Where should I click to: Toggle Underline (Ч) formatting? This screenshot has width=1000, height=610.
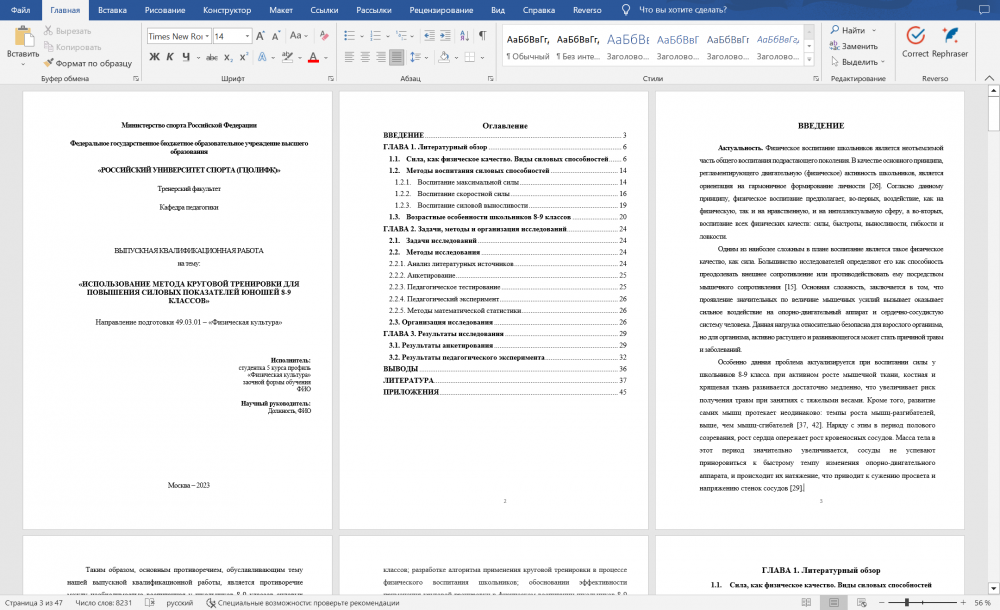(186, 57)
